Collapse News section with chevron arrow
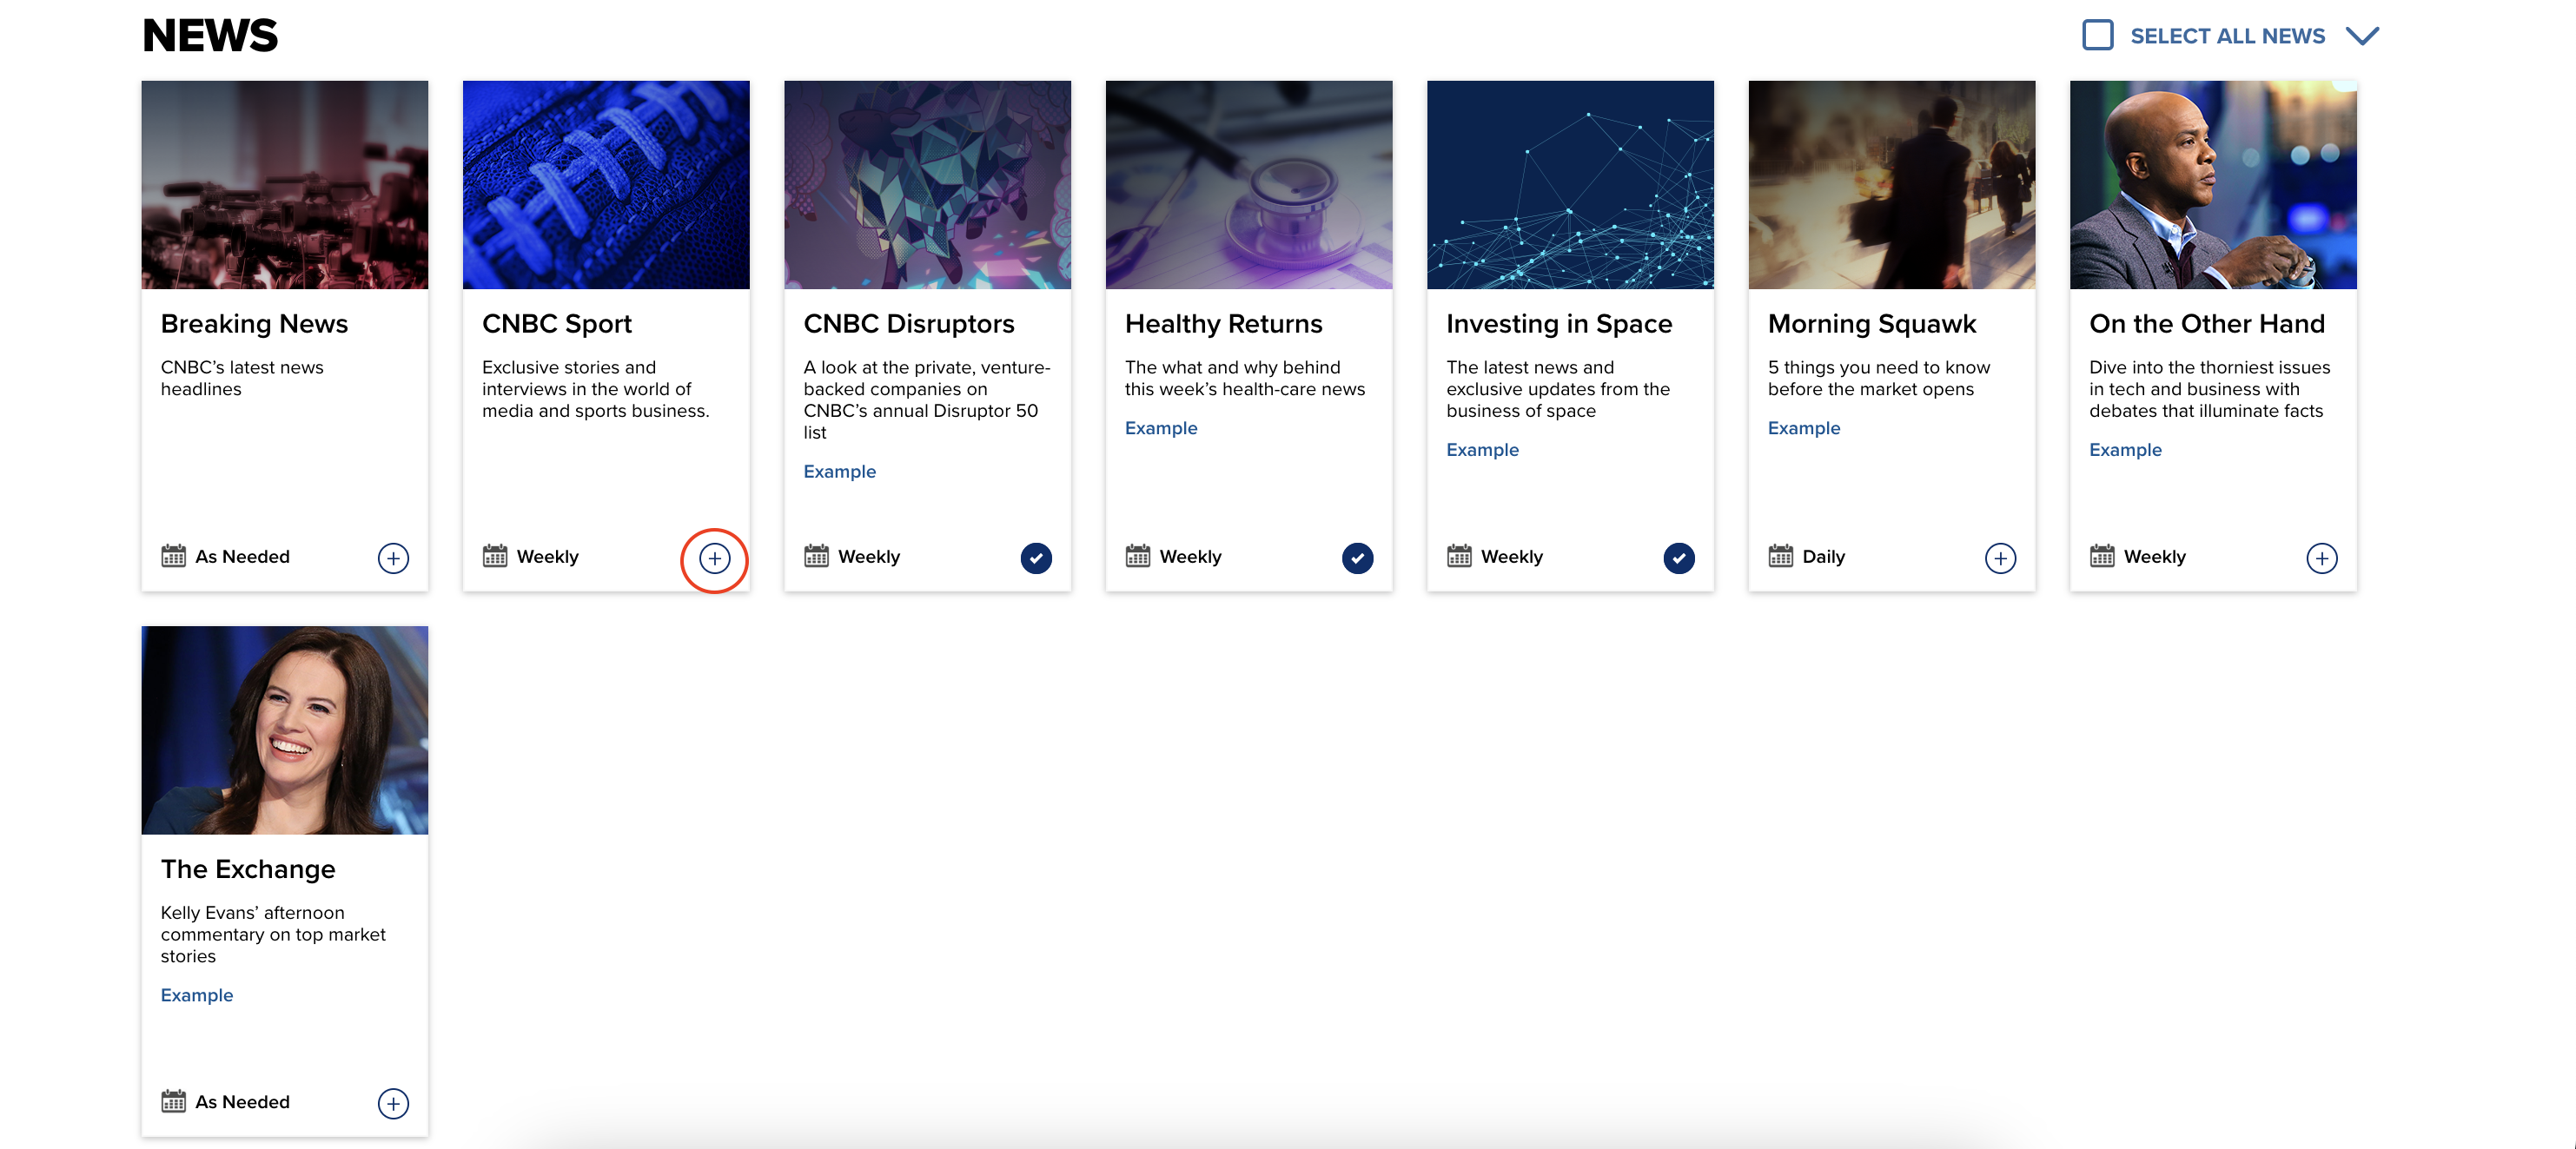Image resolution: width=2576 pixels, height=1149 pixels. point(2362,36)
